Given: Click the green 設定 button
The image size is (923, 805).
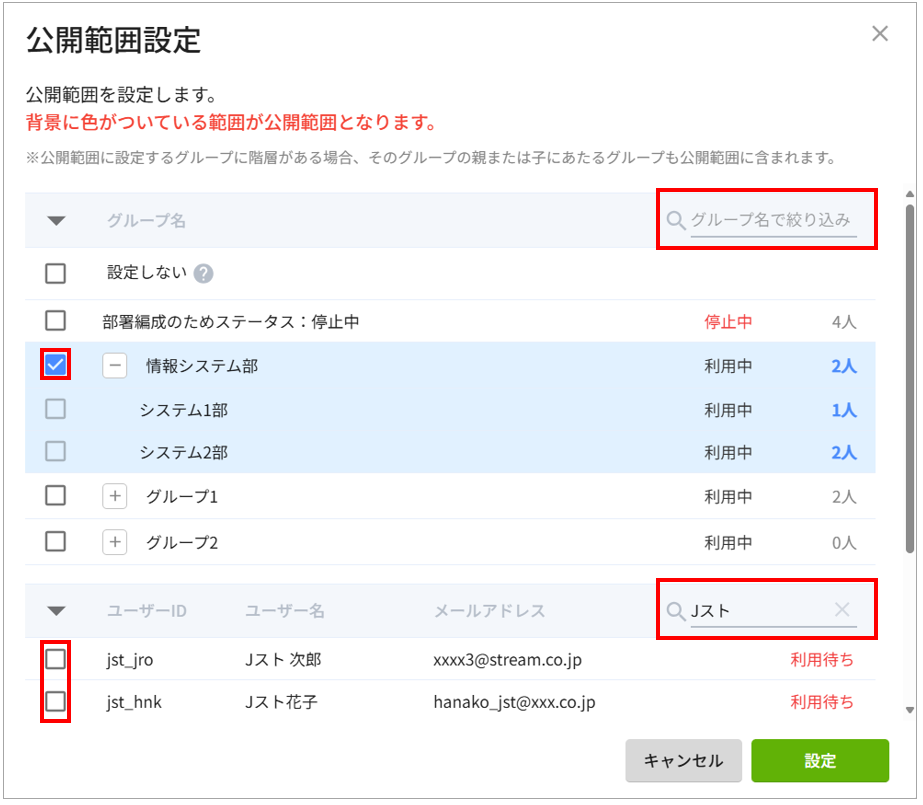Looking at the screenshot, I should [x=820, y=761].
